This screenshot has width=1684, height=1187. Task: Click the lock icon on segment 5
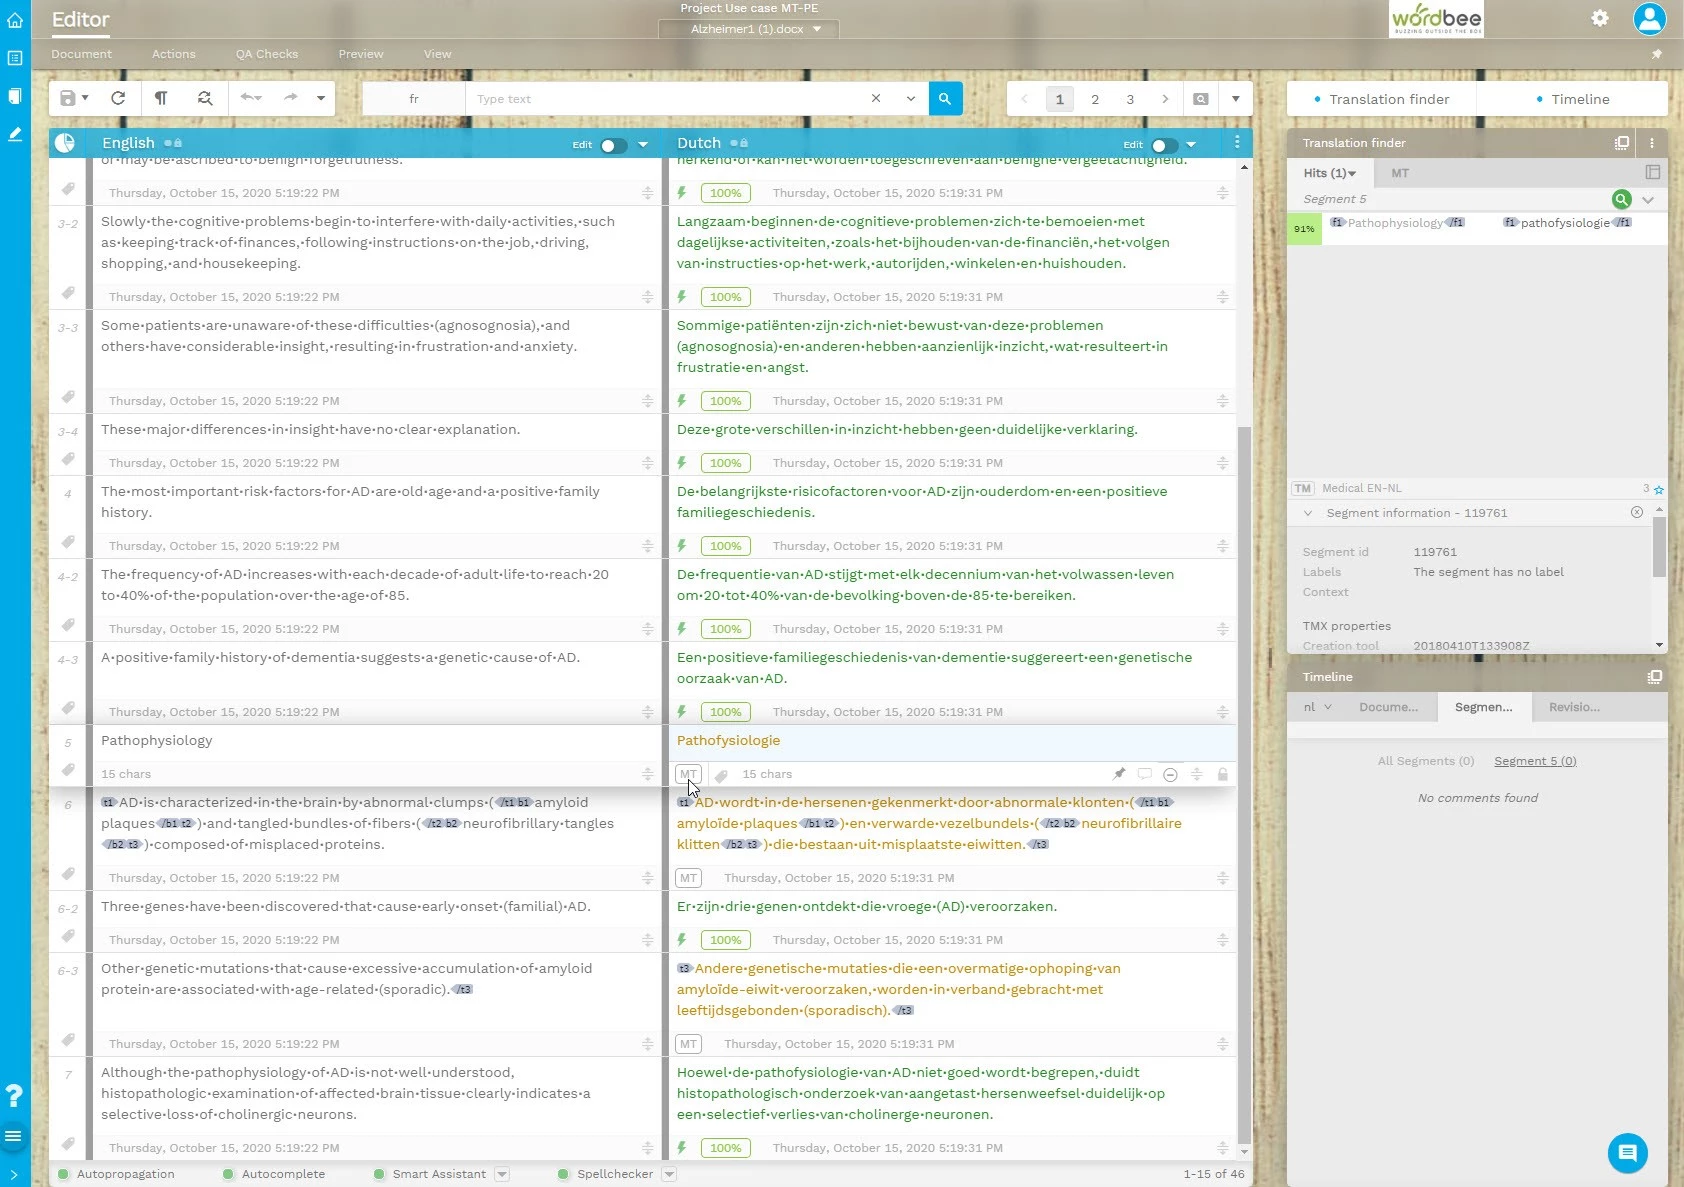point(1222,774)
